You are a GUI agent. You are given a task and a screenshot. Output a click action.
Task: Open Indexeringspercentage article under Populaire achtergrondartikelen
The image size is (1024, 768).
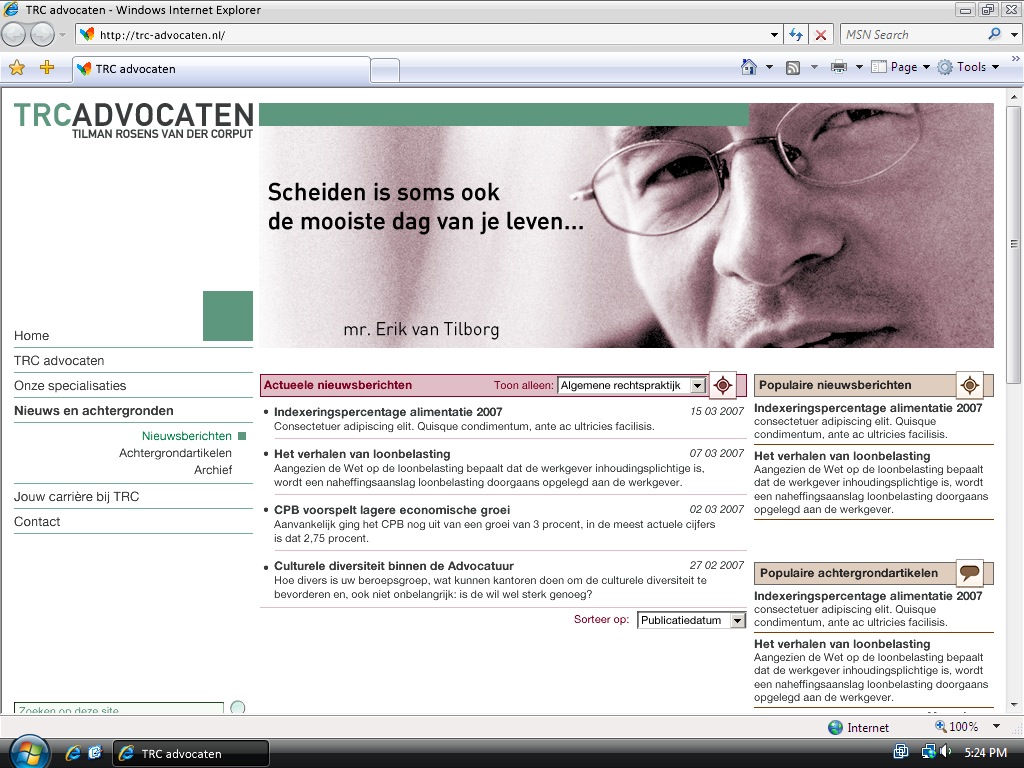(x=868, y=596)
